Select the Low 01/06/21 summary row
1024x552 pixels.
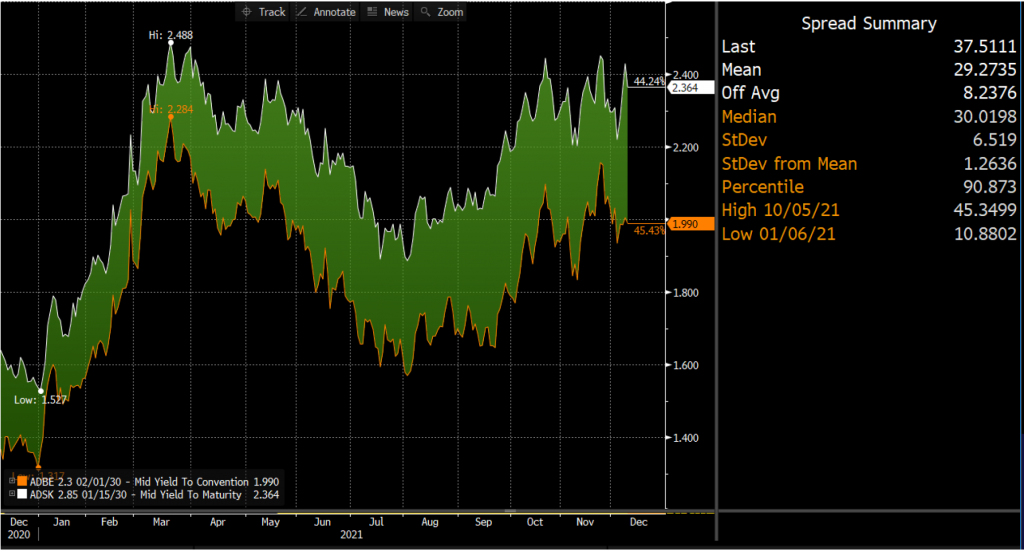click(869, 232)
